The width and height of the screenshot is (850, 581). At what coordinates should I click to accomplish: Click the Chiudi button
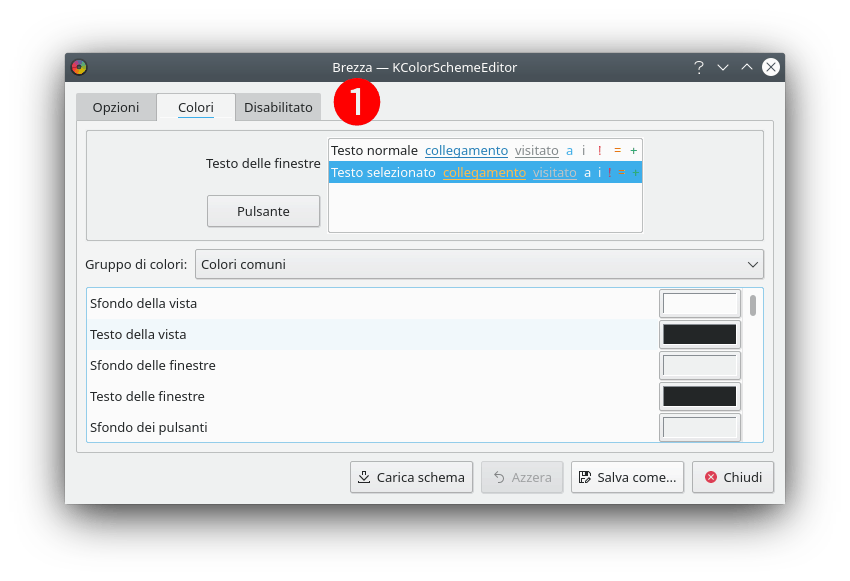733,477
